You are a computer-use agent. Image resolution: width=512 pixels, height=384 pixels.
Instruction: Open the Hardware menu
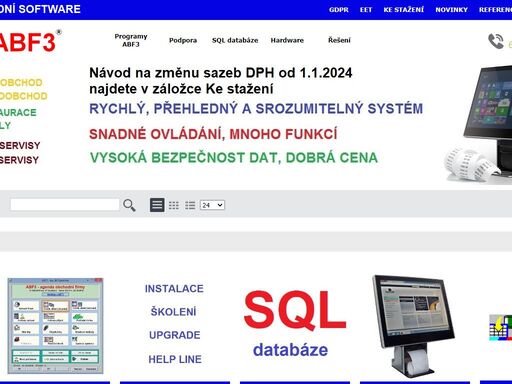(287, 40)
